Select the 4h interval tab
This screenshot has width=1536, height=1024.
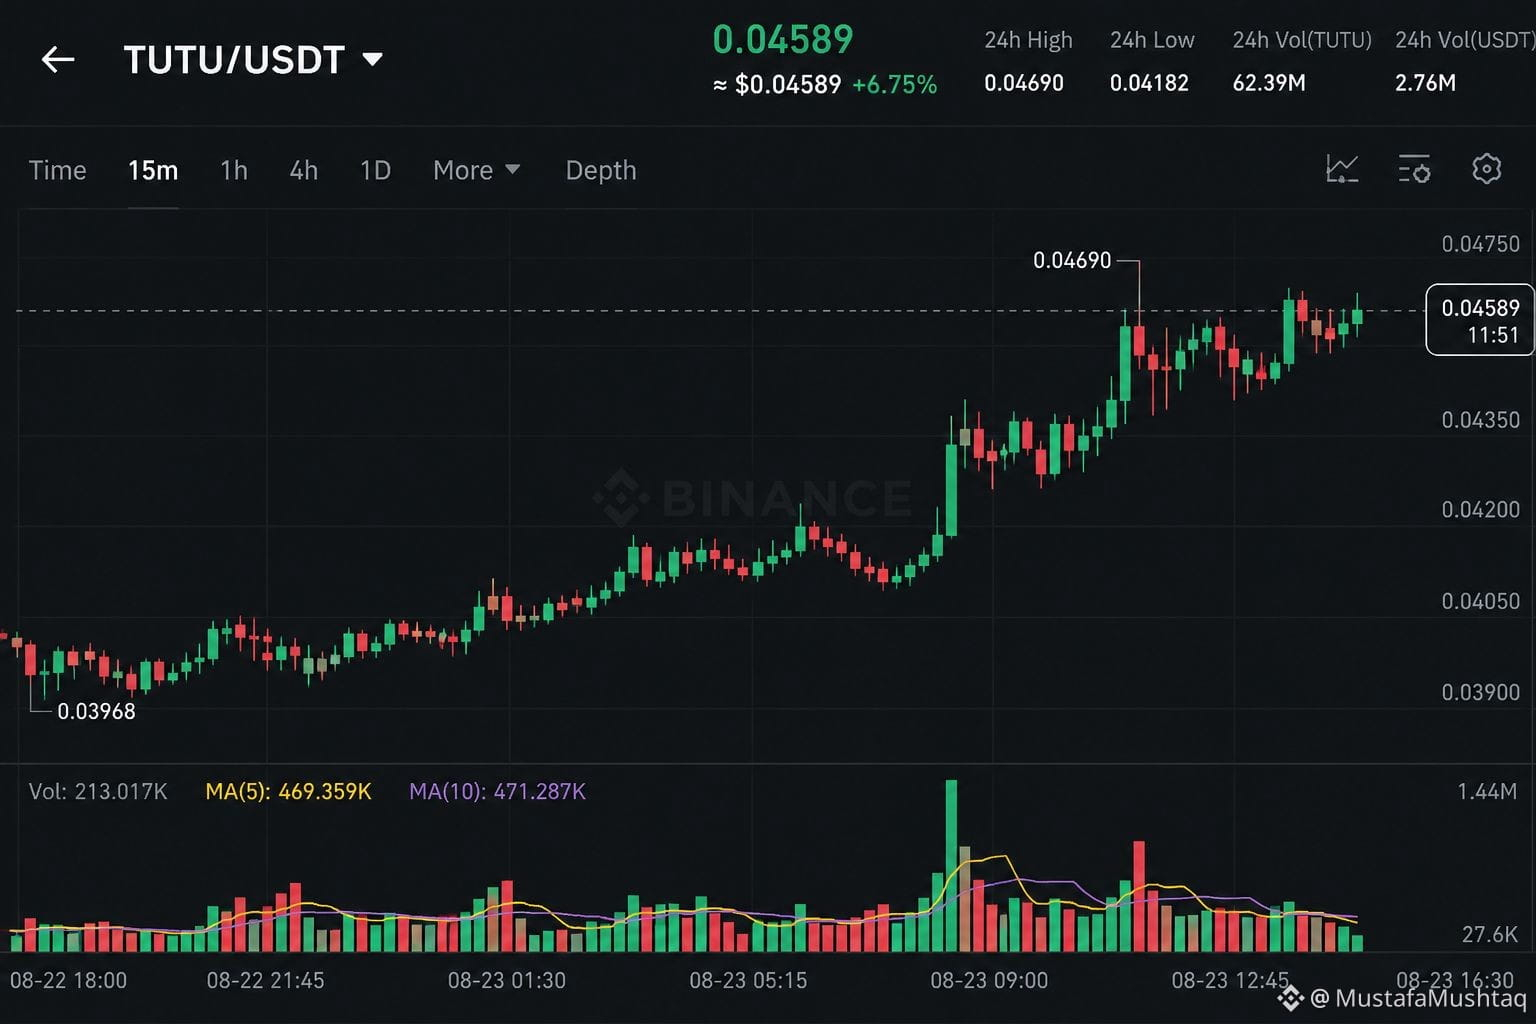304,170
